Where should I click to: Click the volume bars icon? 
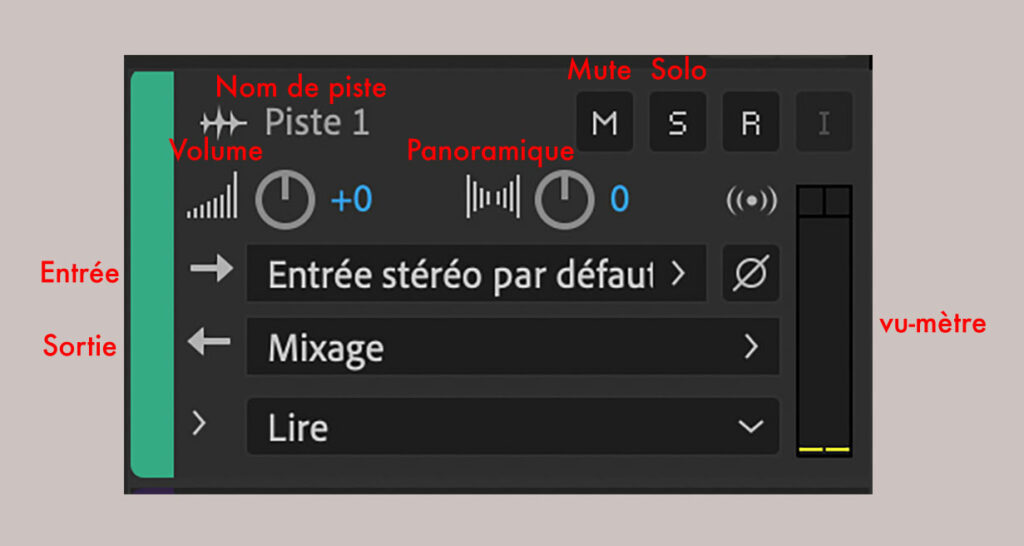pos(212,198)
